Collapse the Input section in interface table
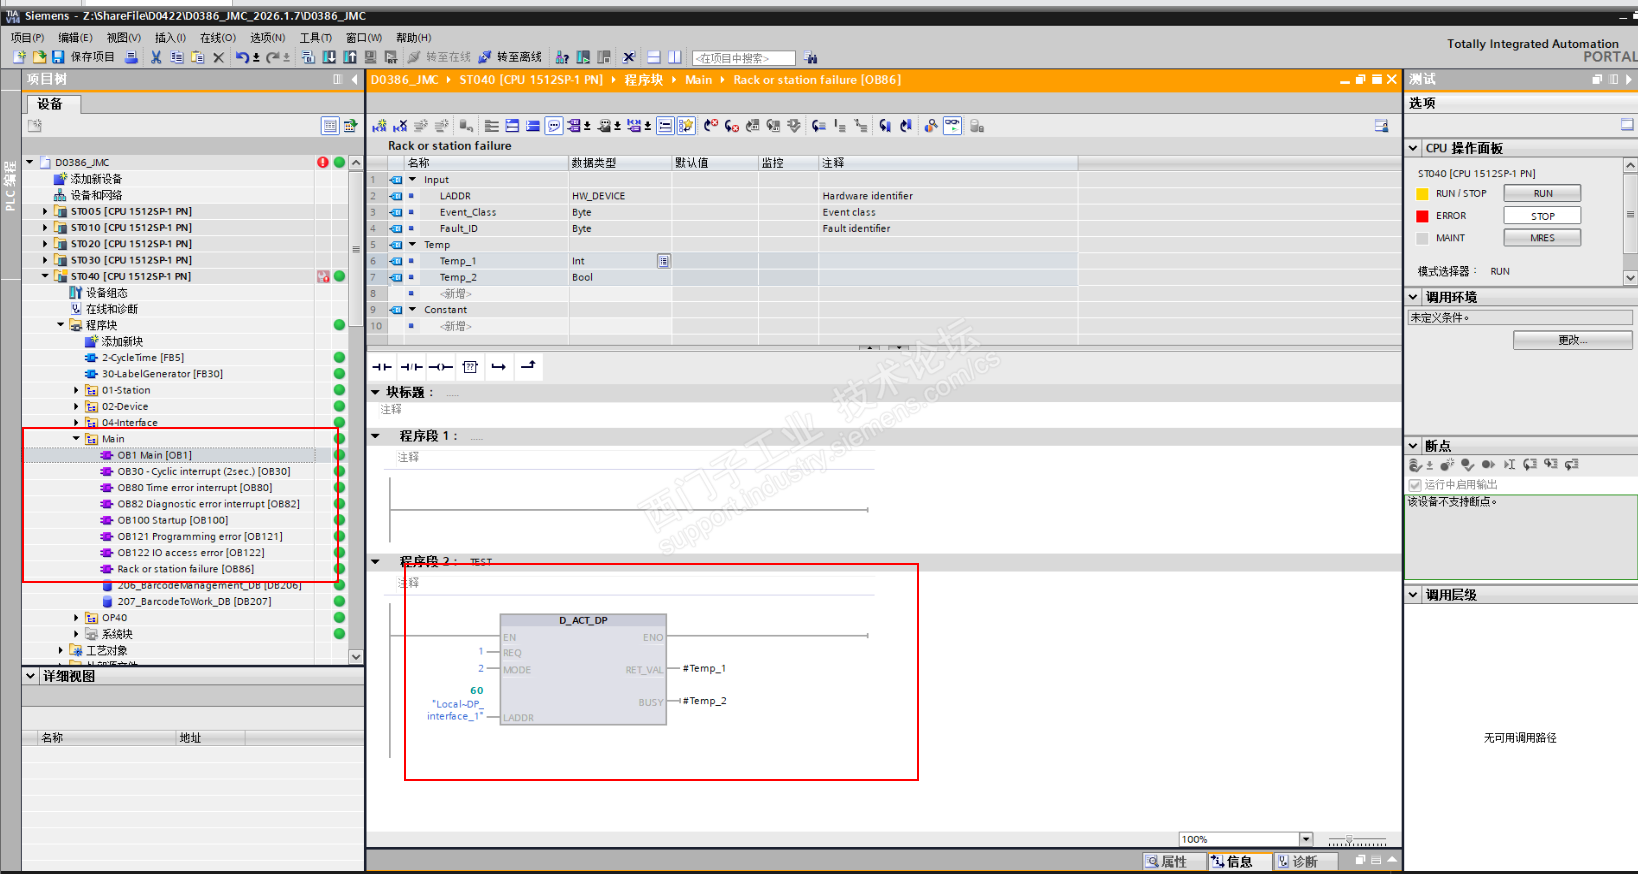Image resolution: width=1638 pixels, height=874 pixels. pos(412,180)
